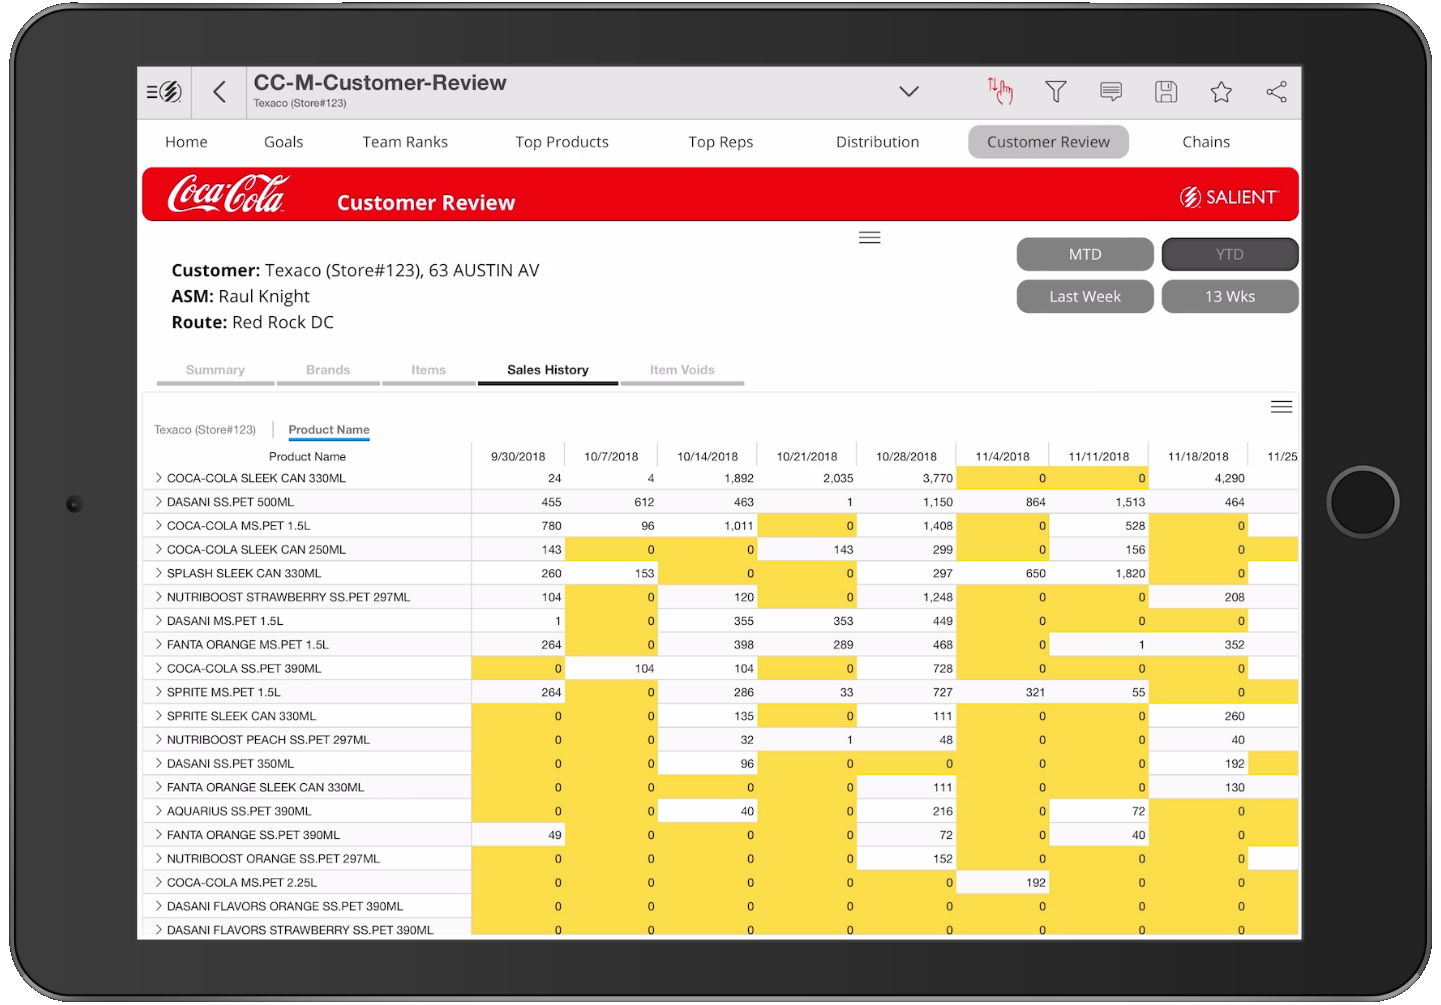Expand the SPRITE MS.PET 1.5L row
This screenshot has height=1005, width=1441.
[158, 692]
